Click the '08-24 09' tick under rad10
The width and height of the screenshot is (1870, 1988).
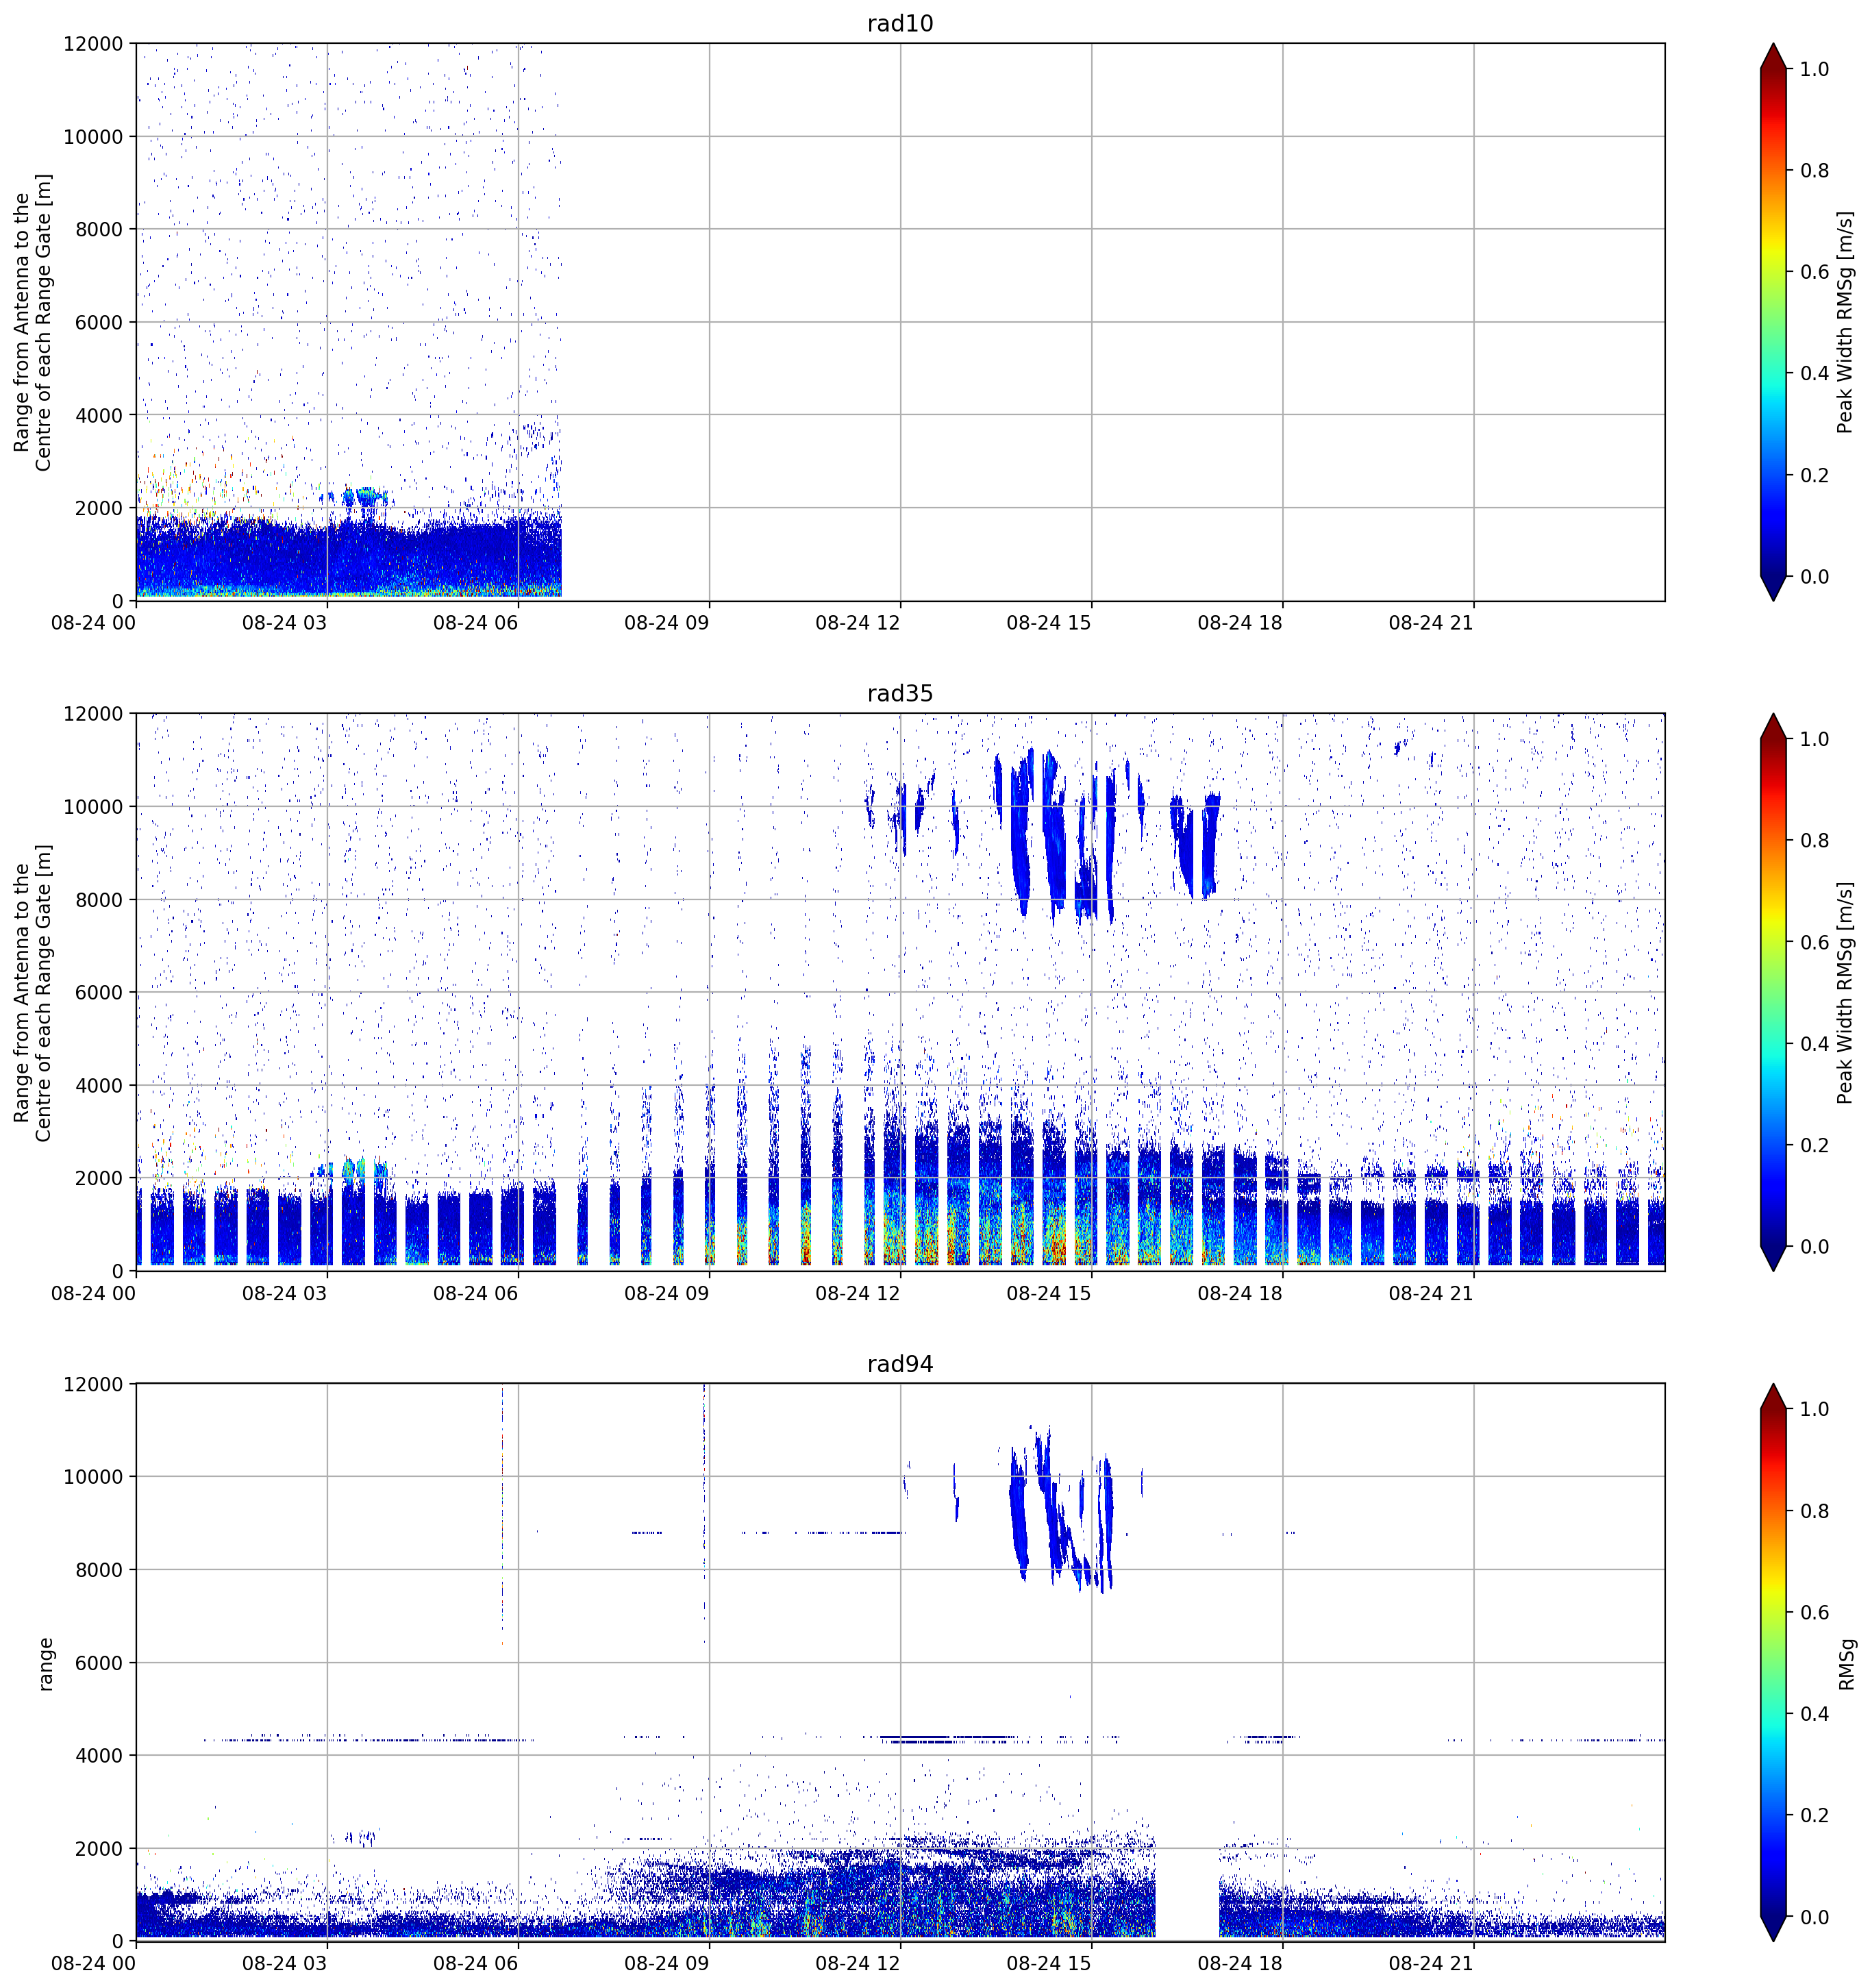(666, 623)
